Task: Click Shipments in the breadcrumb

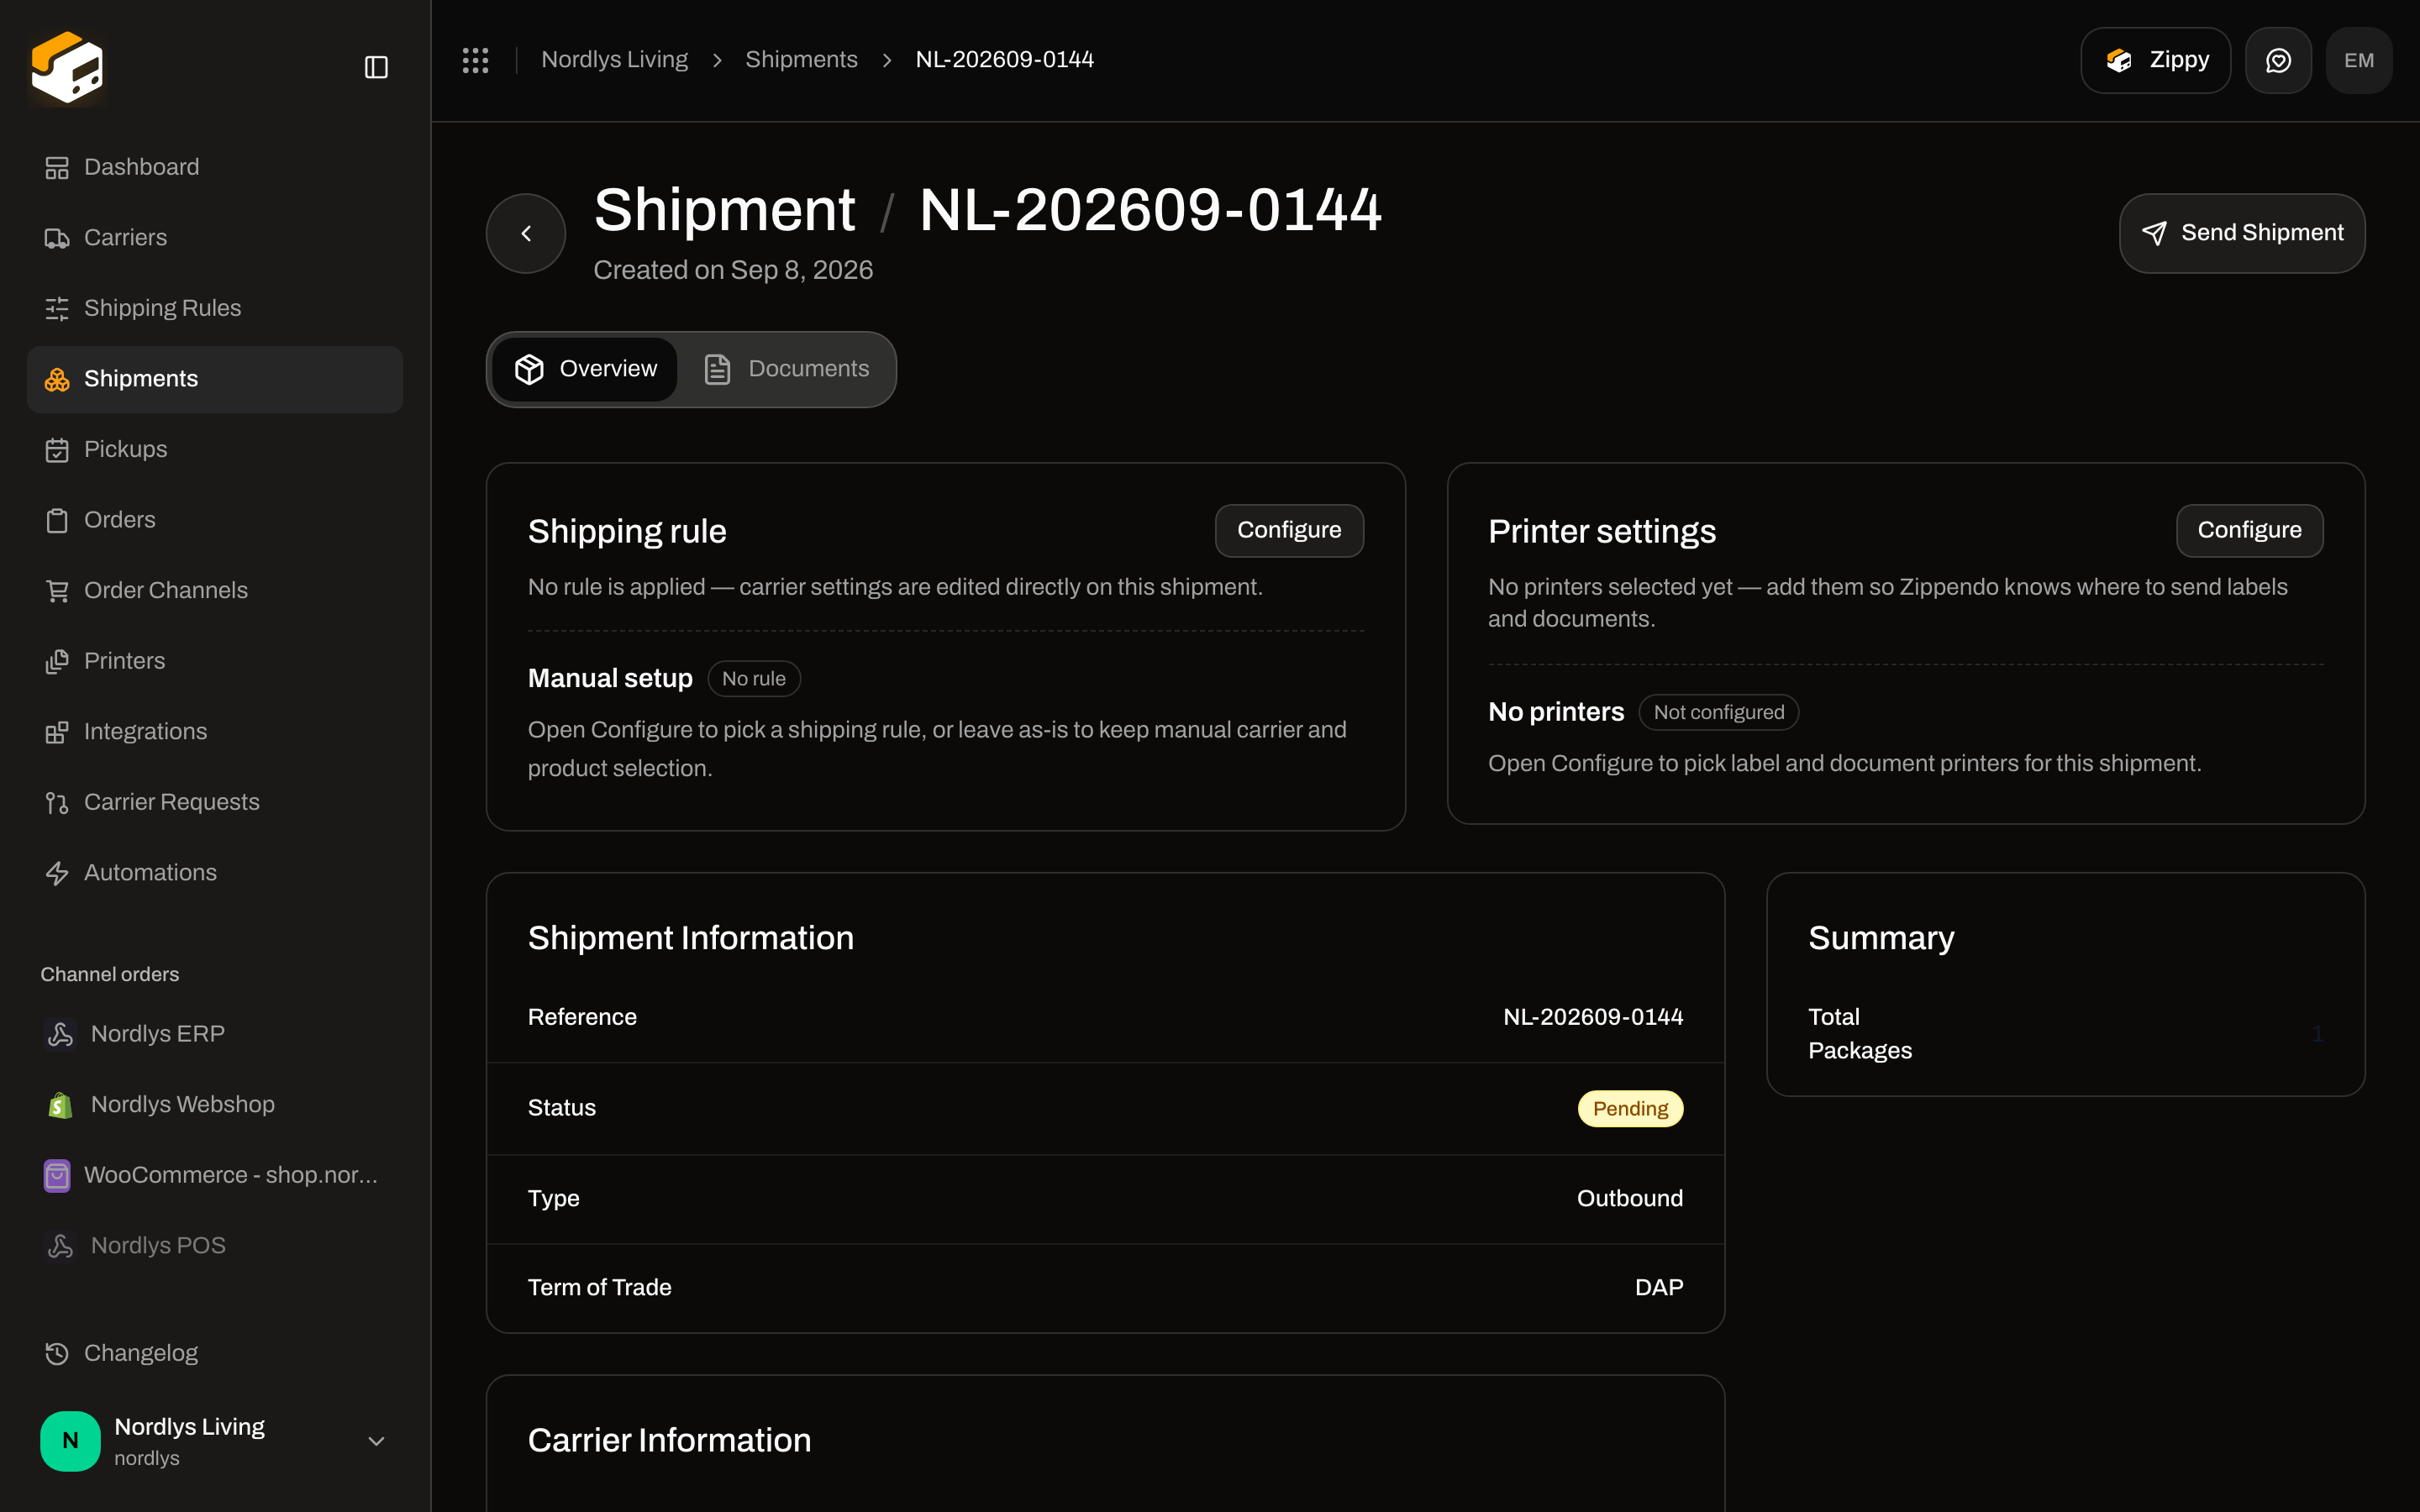Action: (801, 60)
